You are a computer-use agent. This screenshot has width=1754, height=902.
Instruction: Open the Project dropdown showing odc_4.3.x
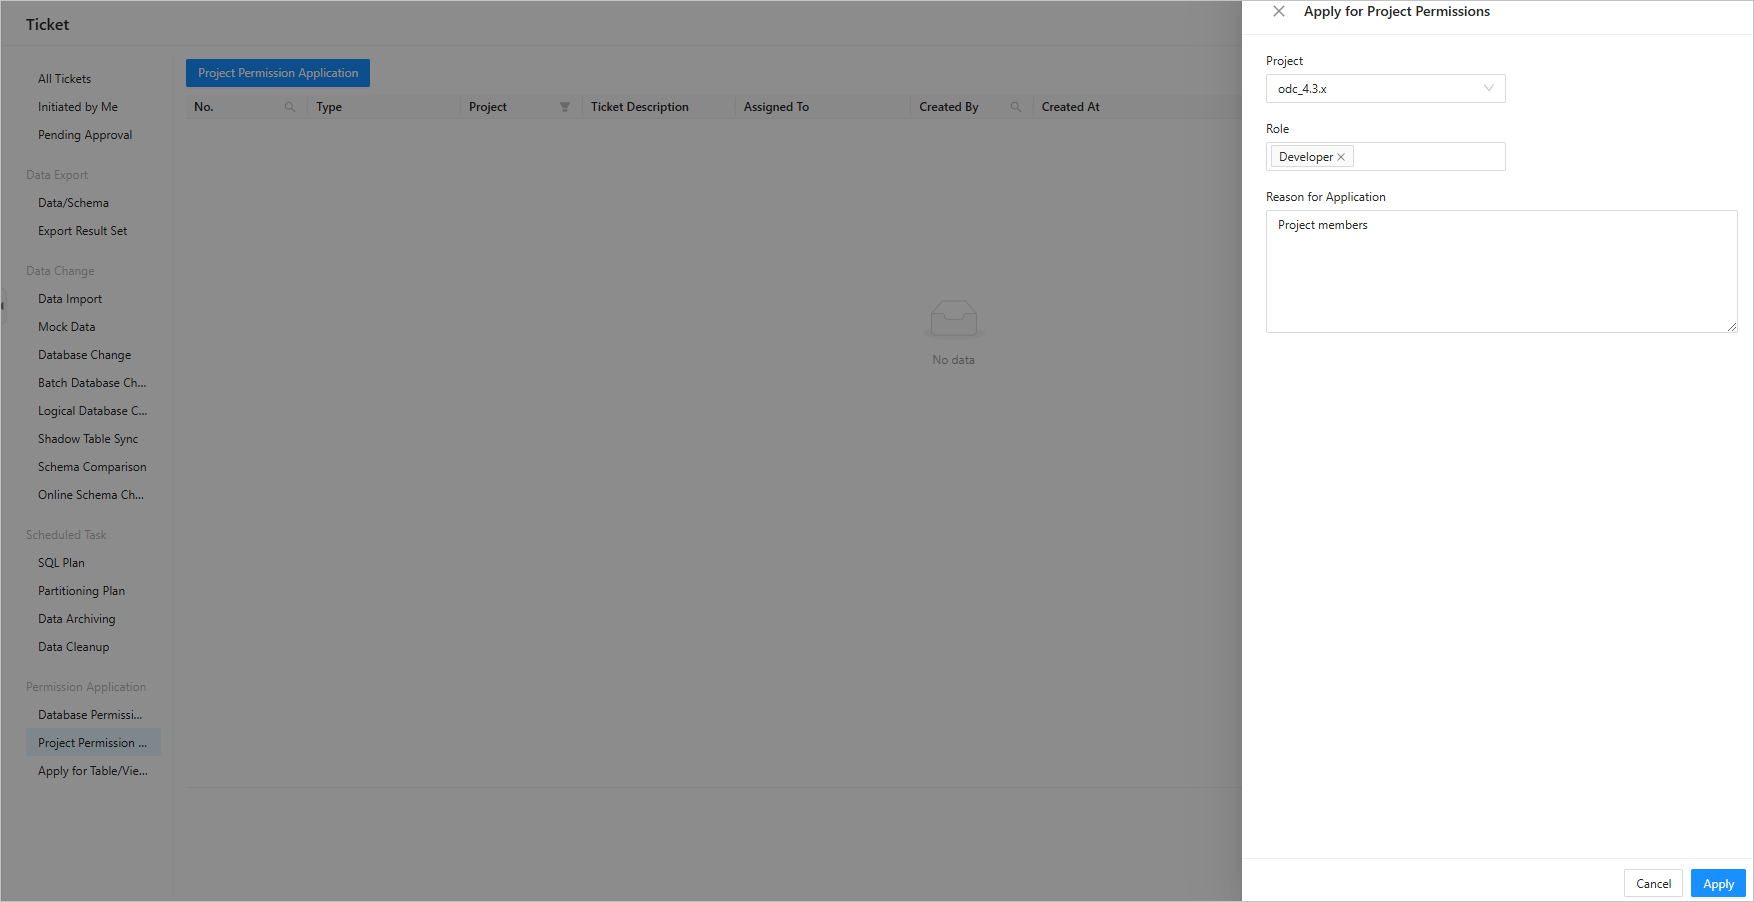click(x=1385, y=89)
